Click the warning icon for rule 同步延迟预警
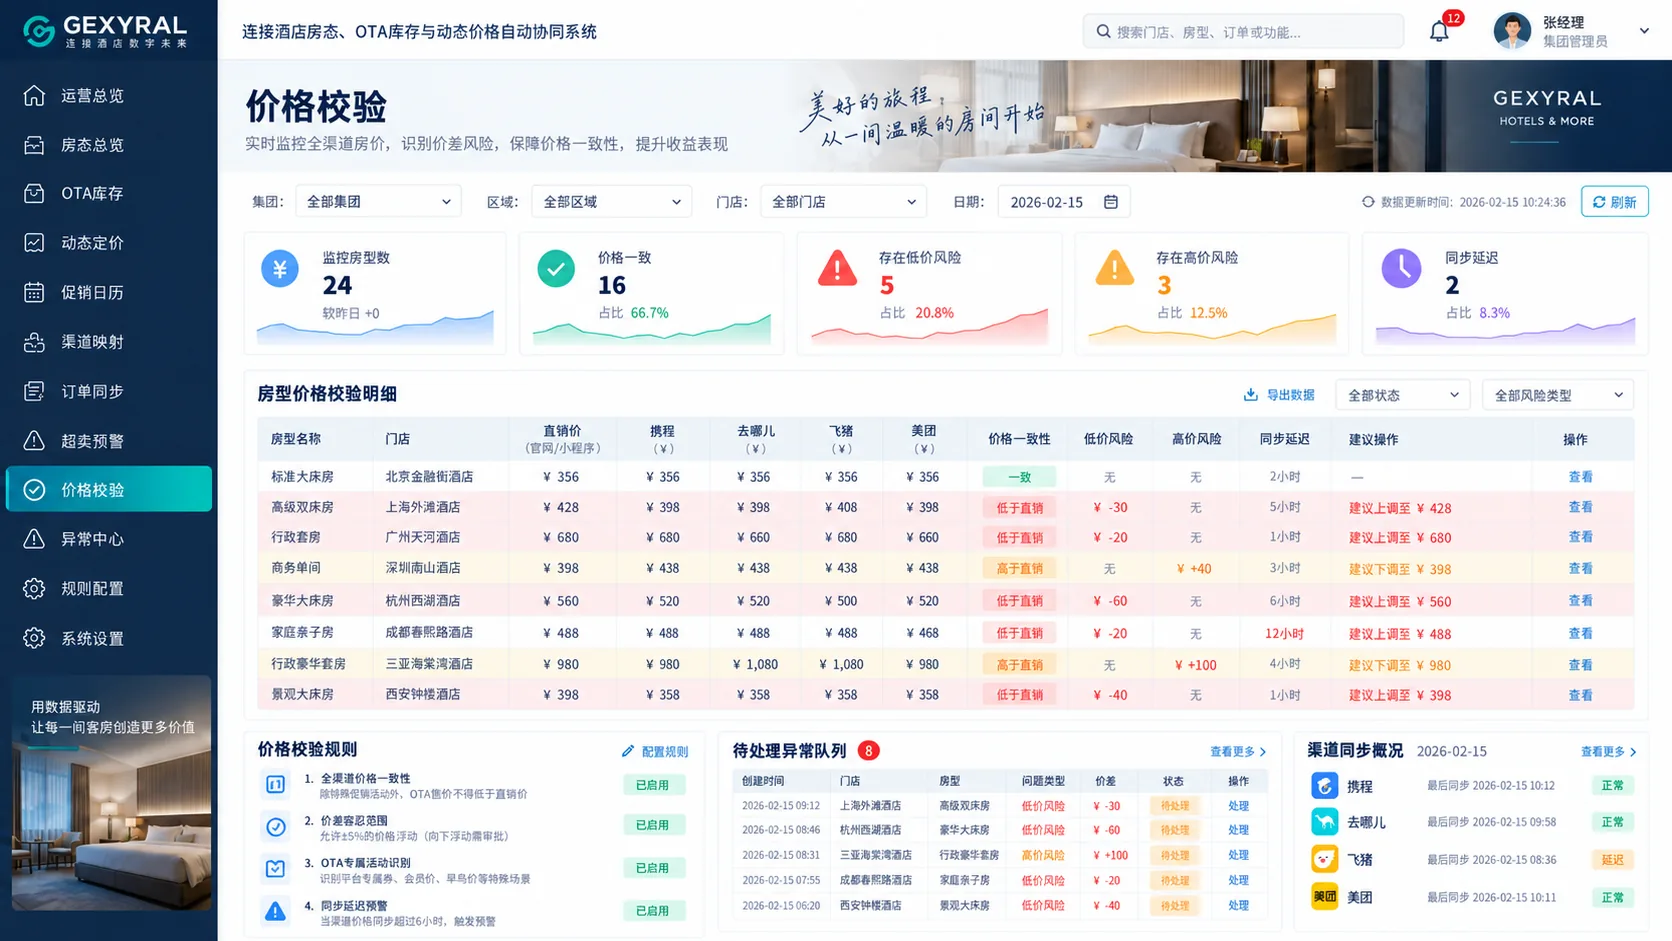This screenshot has height=941, width=1672. 275,911
